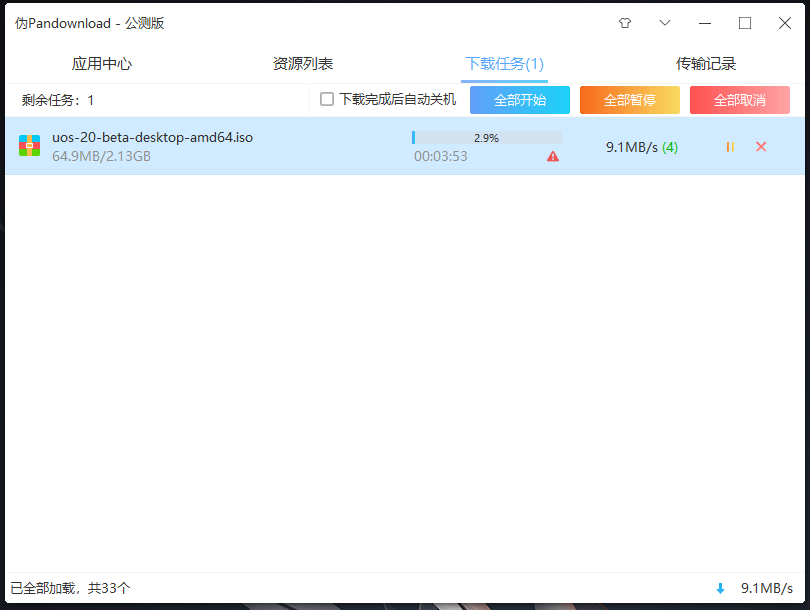Click the red warning triangle icon
810x610 pixels.
[x=553, y=157]
